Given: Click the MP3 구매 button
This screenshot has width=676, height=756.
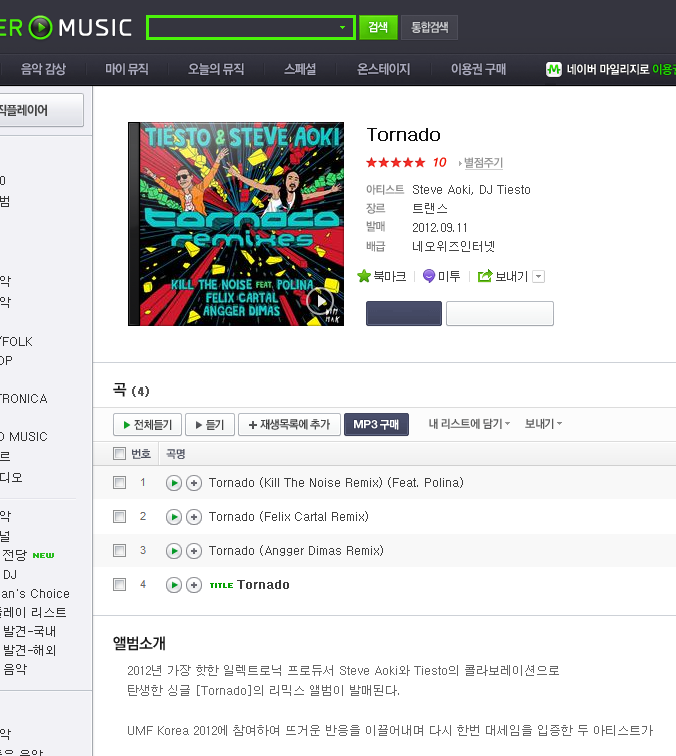Looking at the screenshot, I should click(376, 425).
